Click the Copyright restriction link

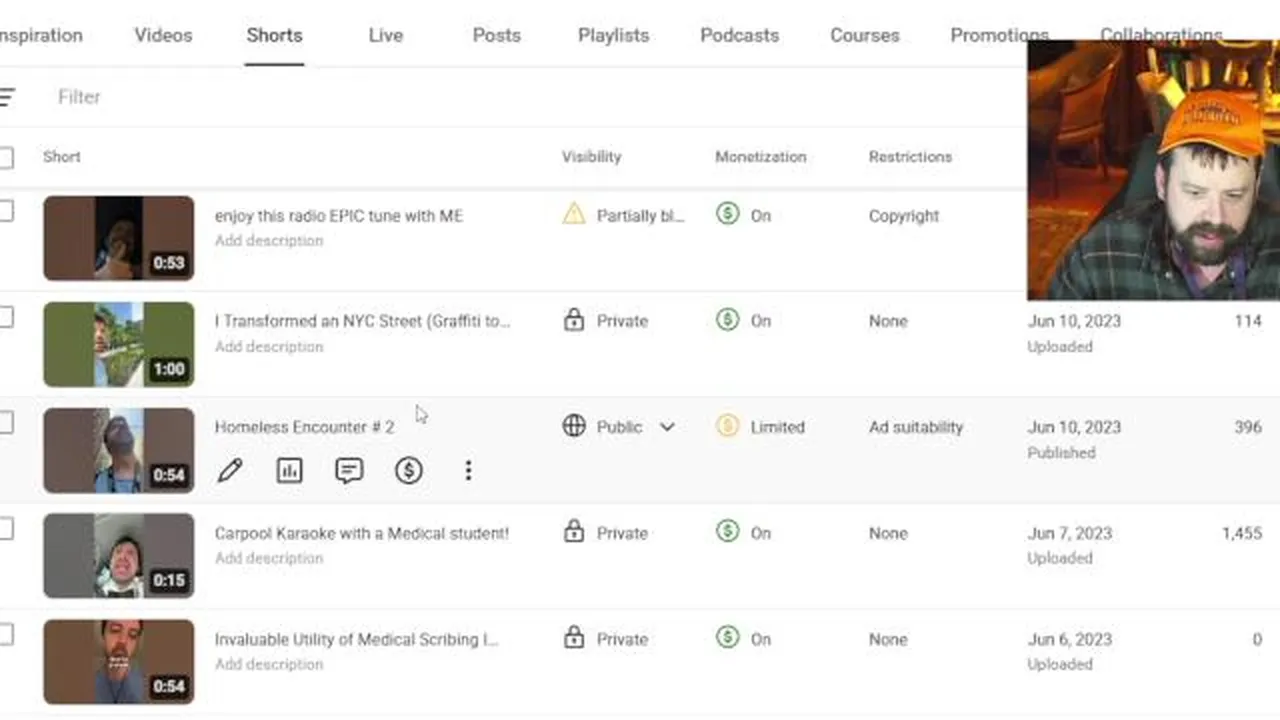[904, 216]
